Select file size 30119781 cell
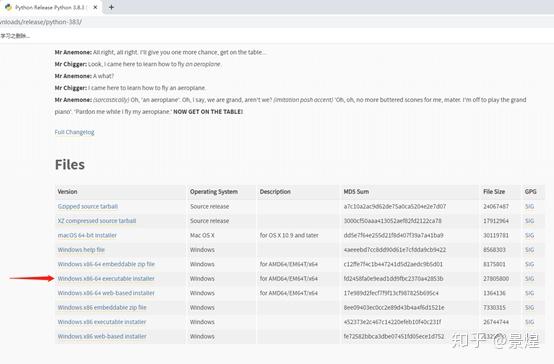The height and width of the screenshot is (364, 554). [496, 235]
